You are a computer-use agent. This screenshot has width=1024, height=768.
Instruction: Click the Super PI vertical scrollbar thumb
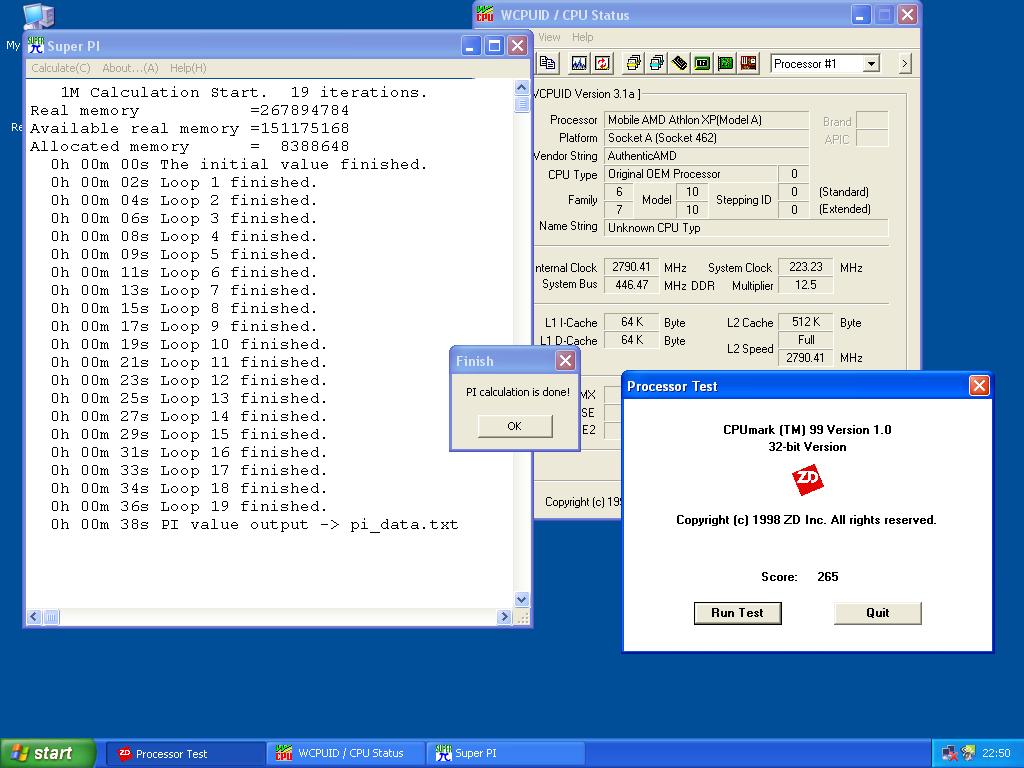pyautogui.click(x=521, y=104)
